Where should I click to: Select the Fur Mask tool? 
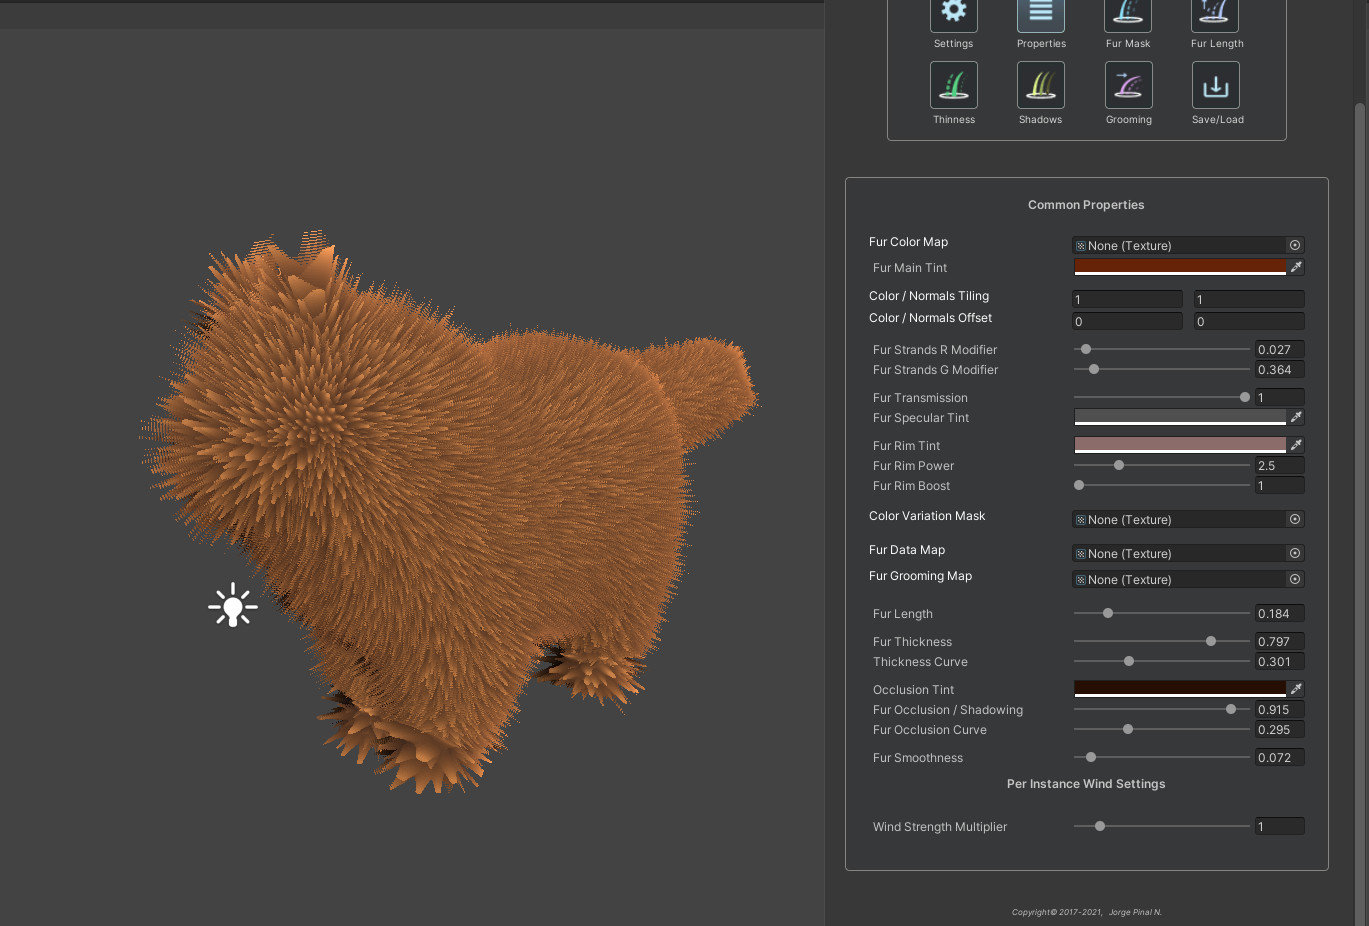coord(1128,15)
